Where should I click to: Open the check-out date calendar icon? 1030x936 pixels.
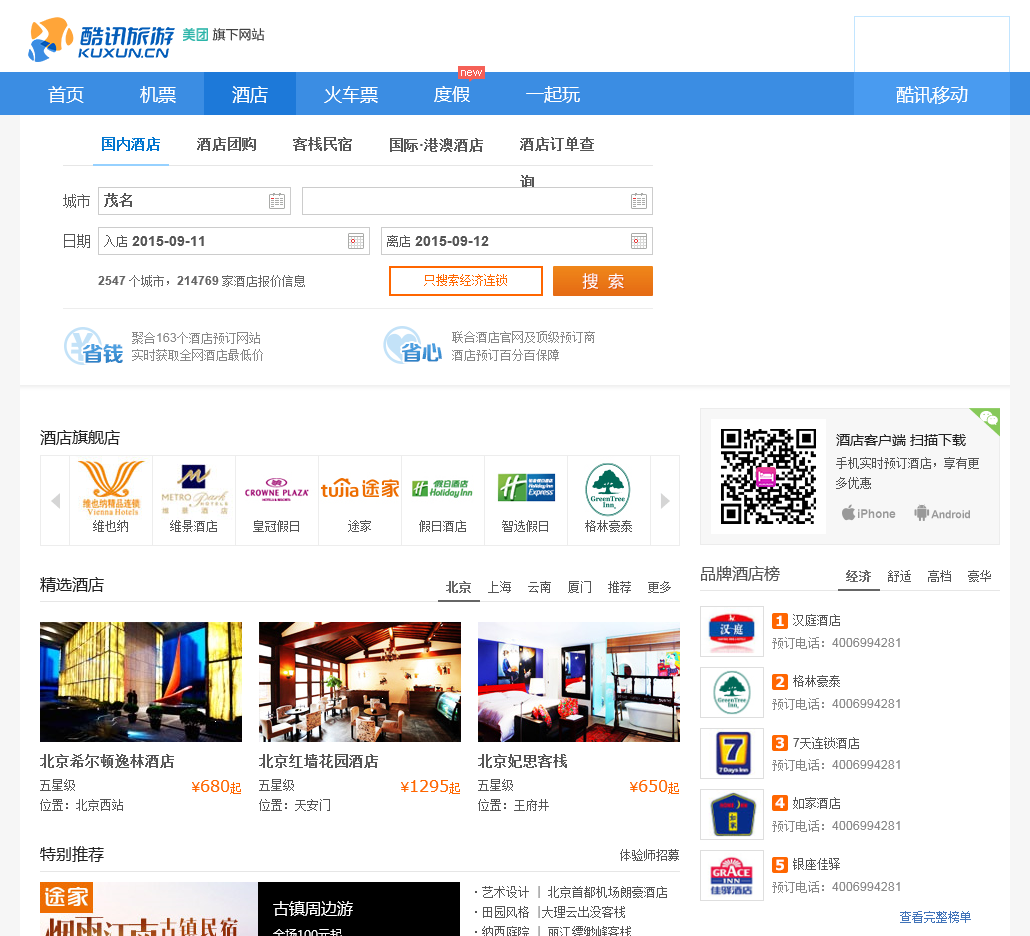638,241
